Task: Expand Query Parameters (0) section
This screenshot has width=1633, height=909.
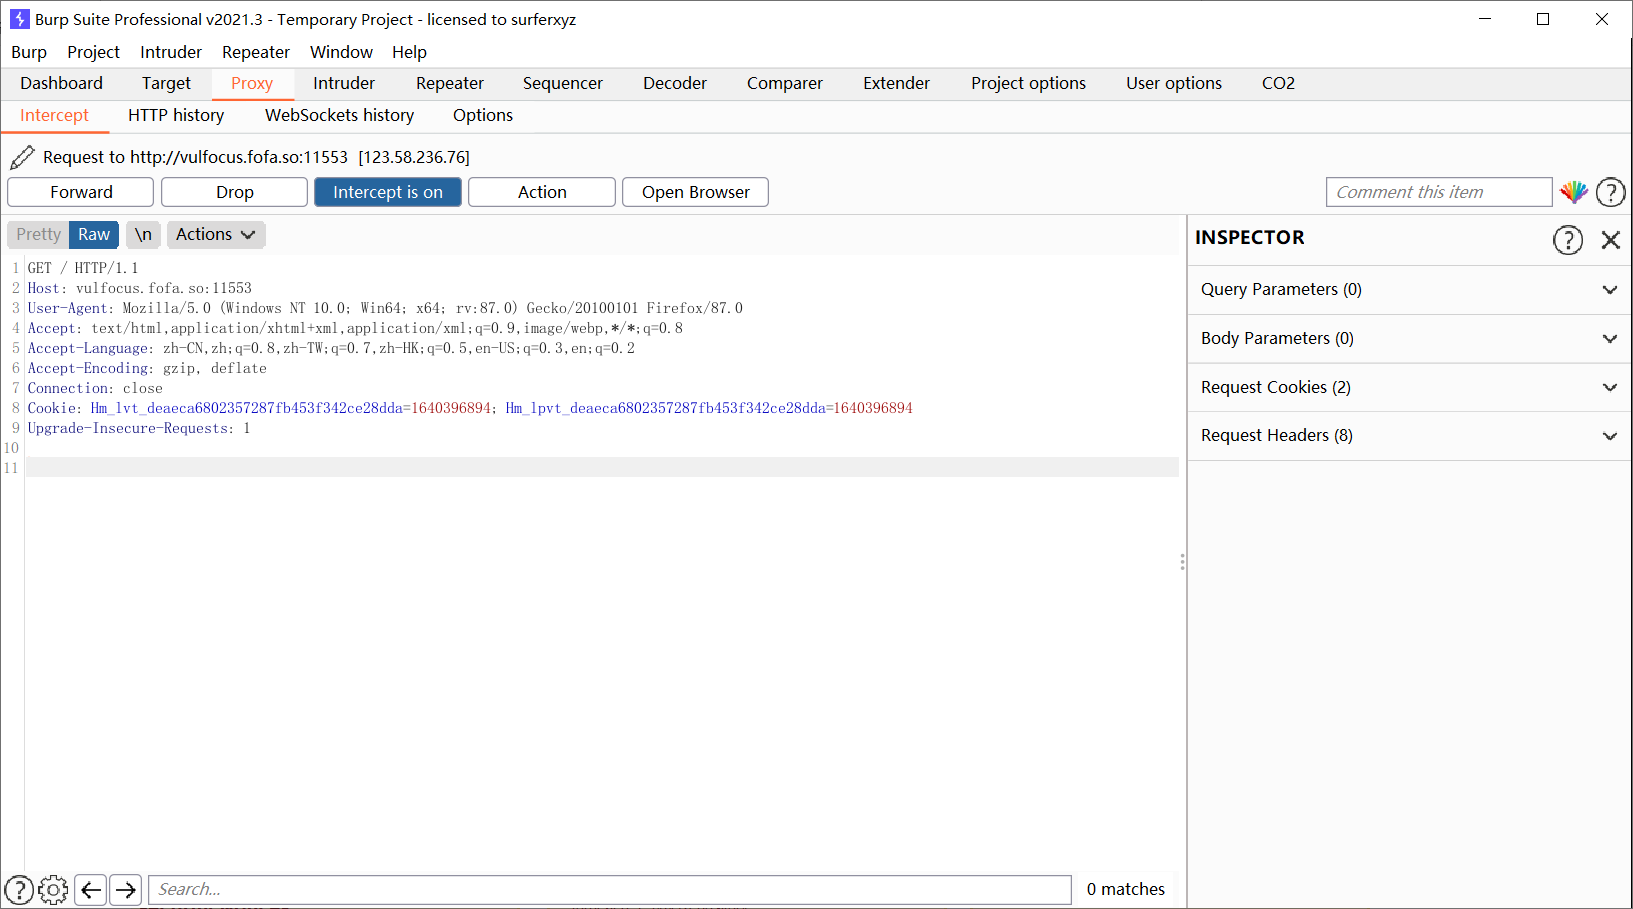Action: coord(1410,290)
